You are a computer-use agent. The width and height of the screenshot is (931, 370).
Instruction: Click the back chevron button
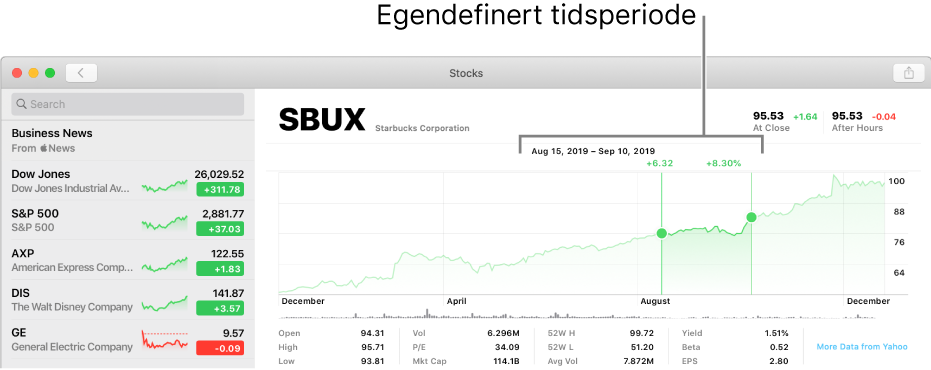pos(81,73)
